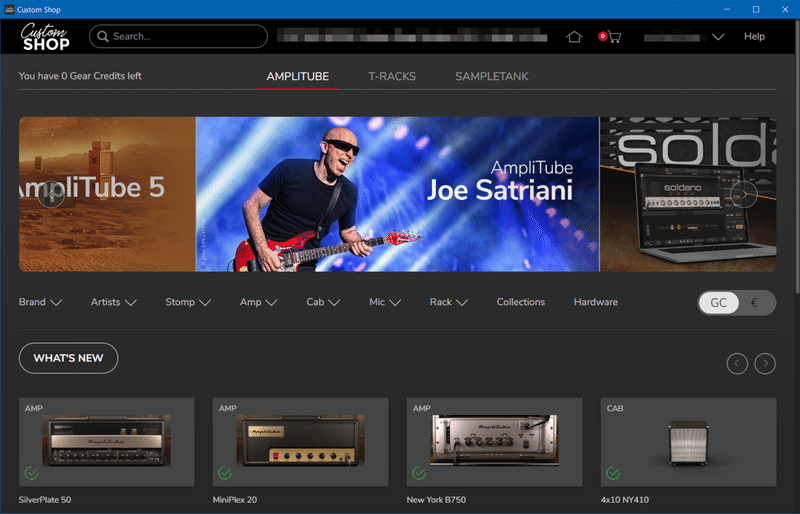Open the Joe Satriani banner

[397, 194]
